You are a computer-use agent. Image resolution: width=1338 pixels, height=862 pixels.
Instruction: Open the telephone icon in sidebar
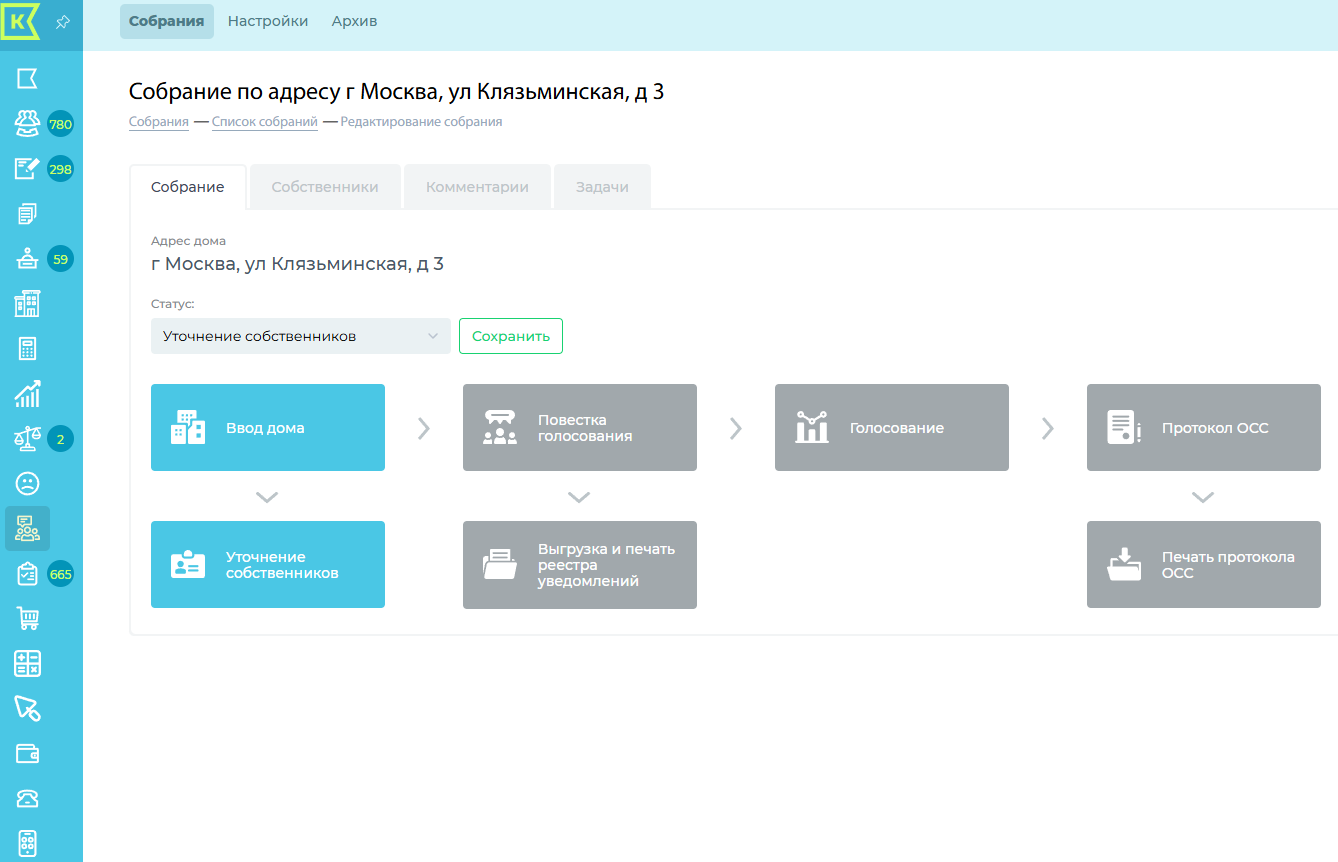point(27,798)
